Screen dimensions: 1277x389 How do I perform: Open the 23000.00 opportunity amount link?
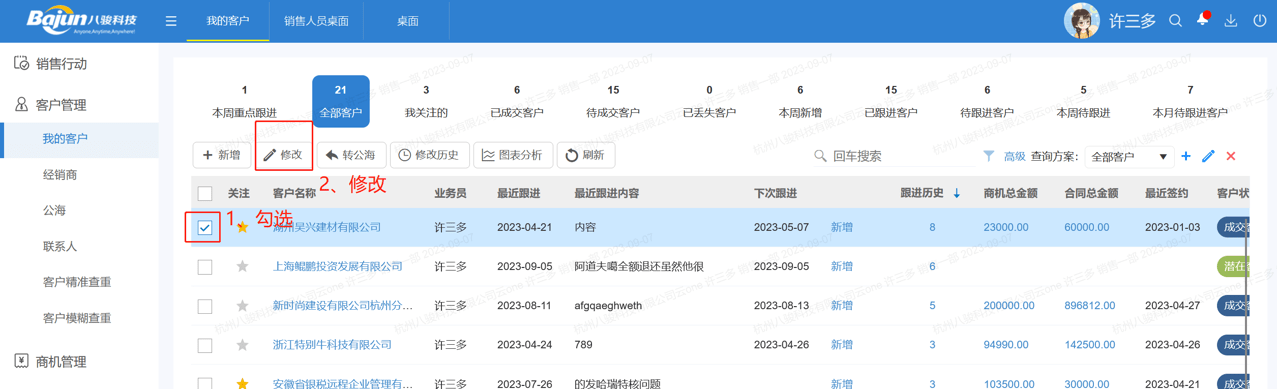[1006, 228]
